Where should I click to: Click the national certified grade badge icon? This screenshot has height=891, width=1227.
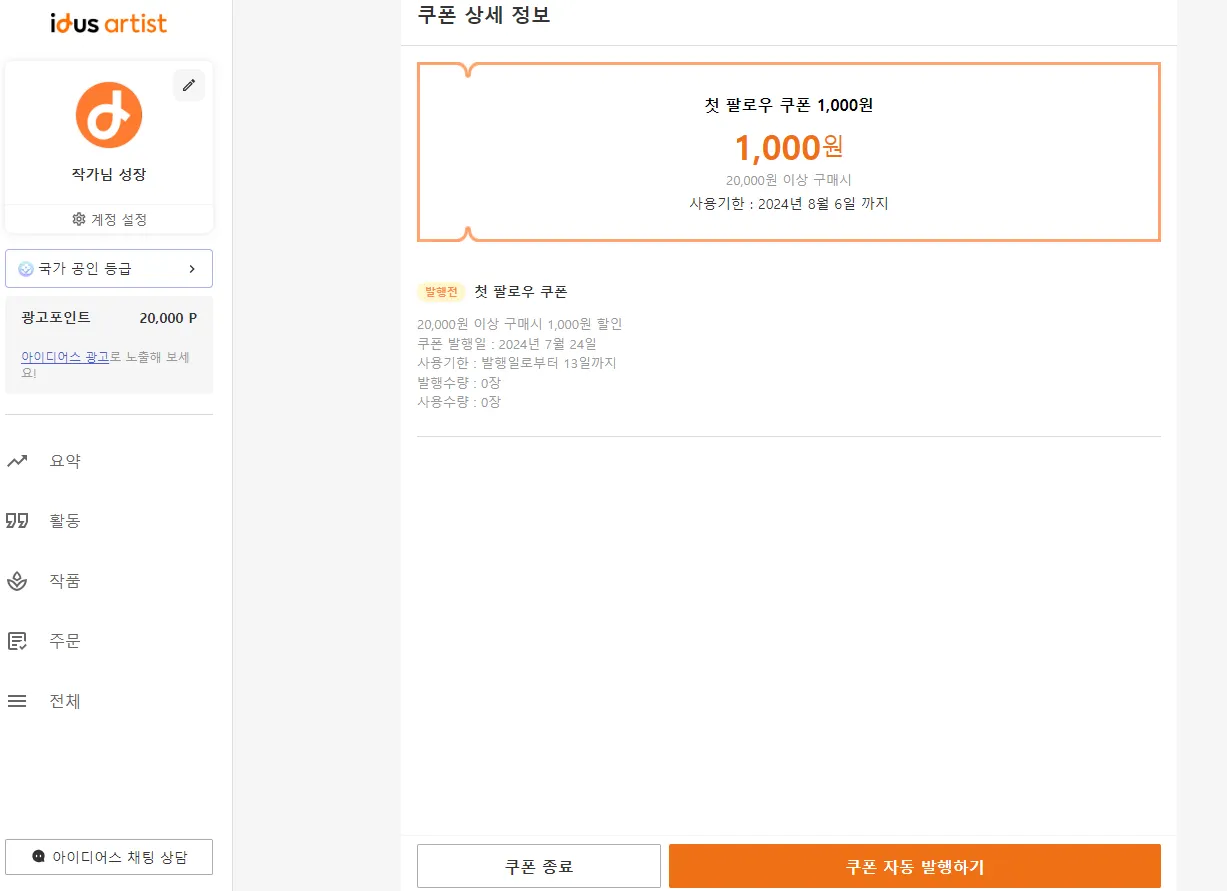tap(26, 269)
